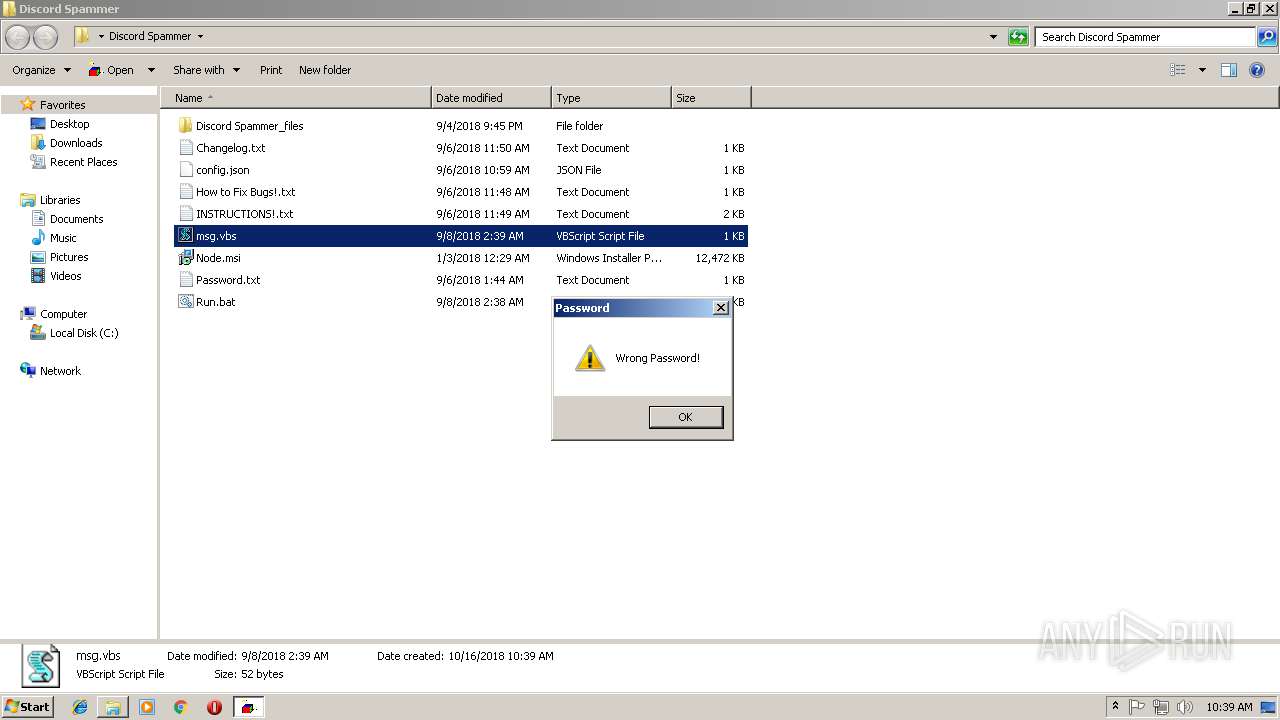
Task: Open Local Disk (C:)
Action: 84,333
